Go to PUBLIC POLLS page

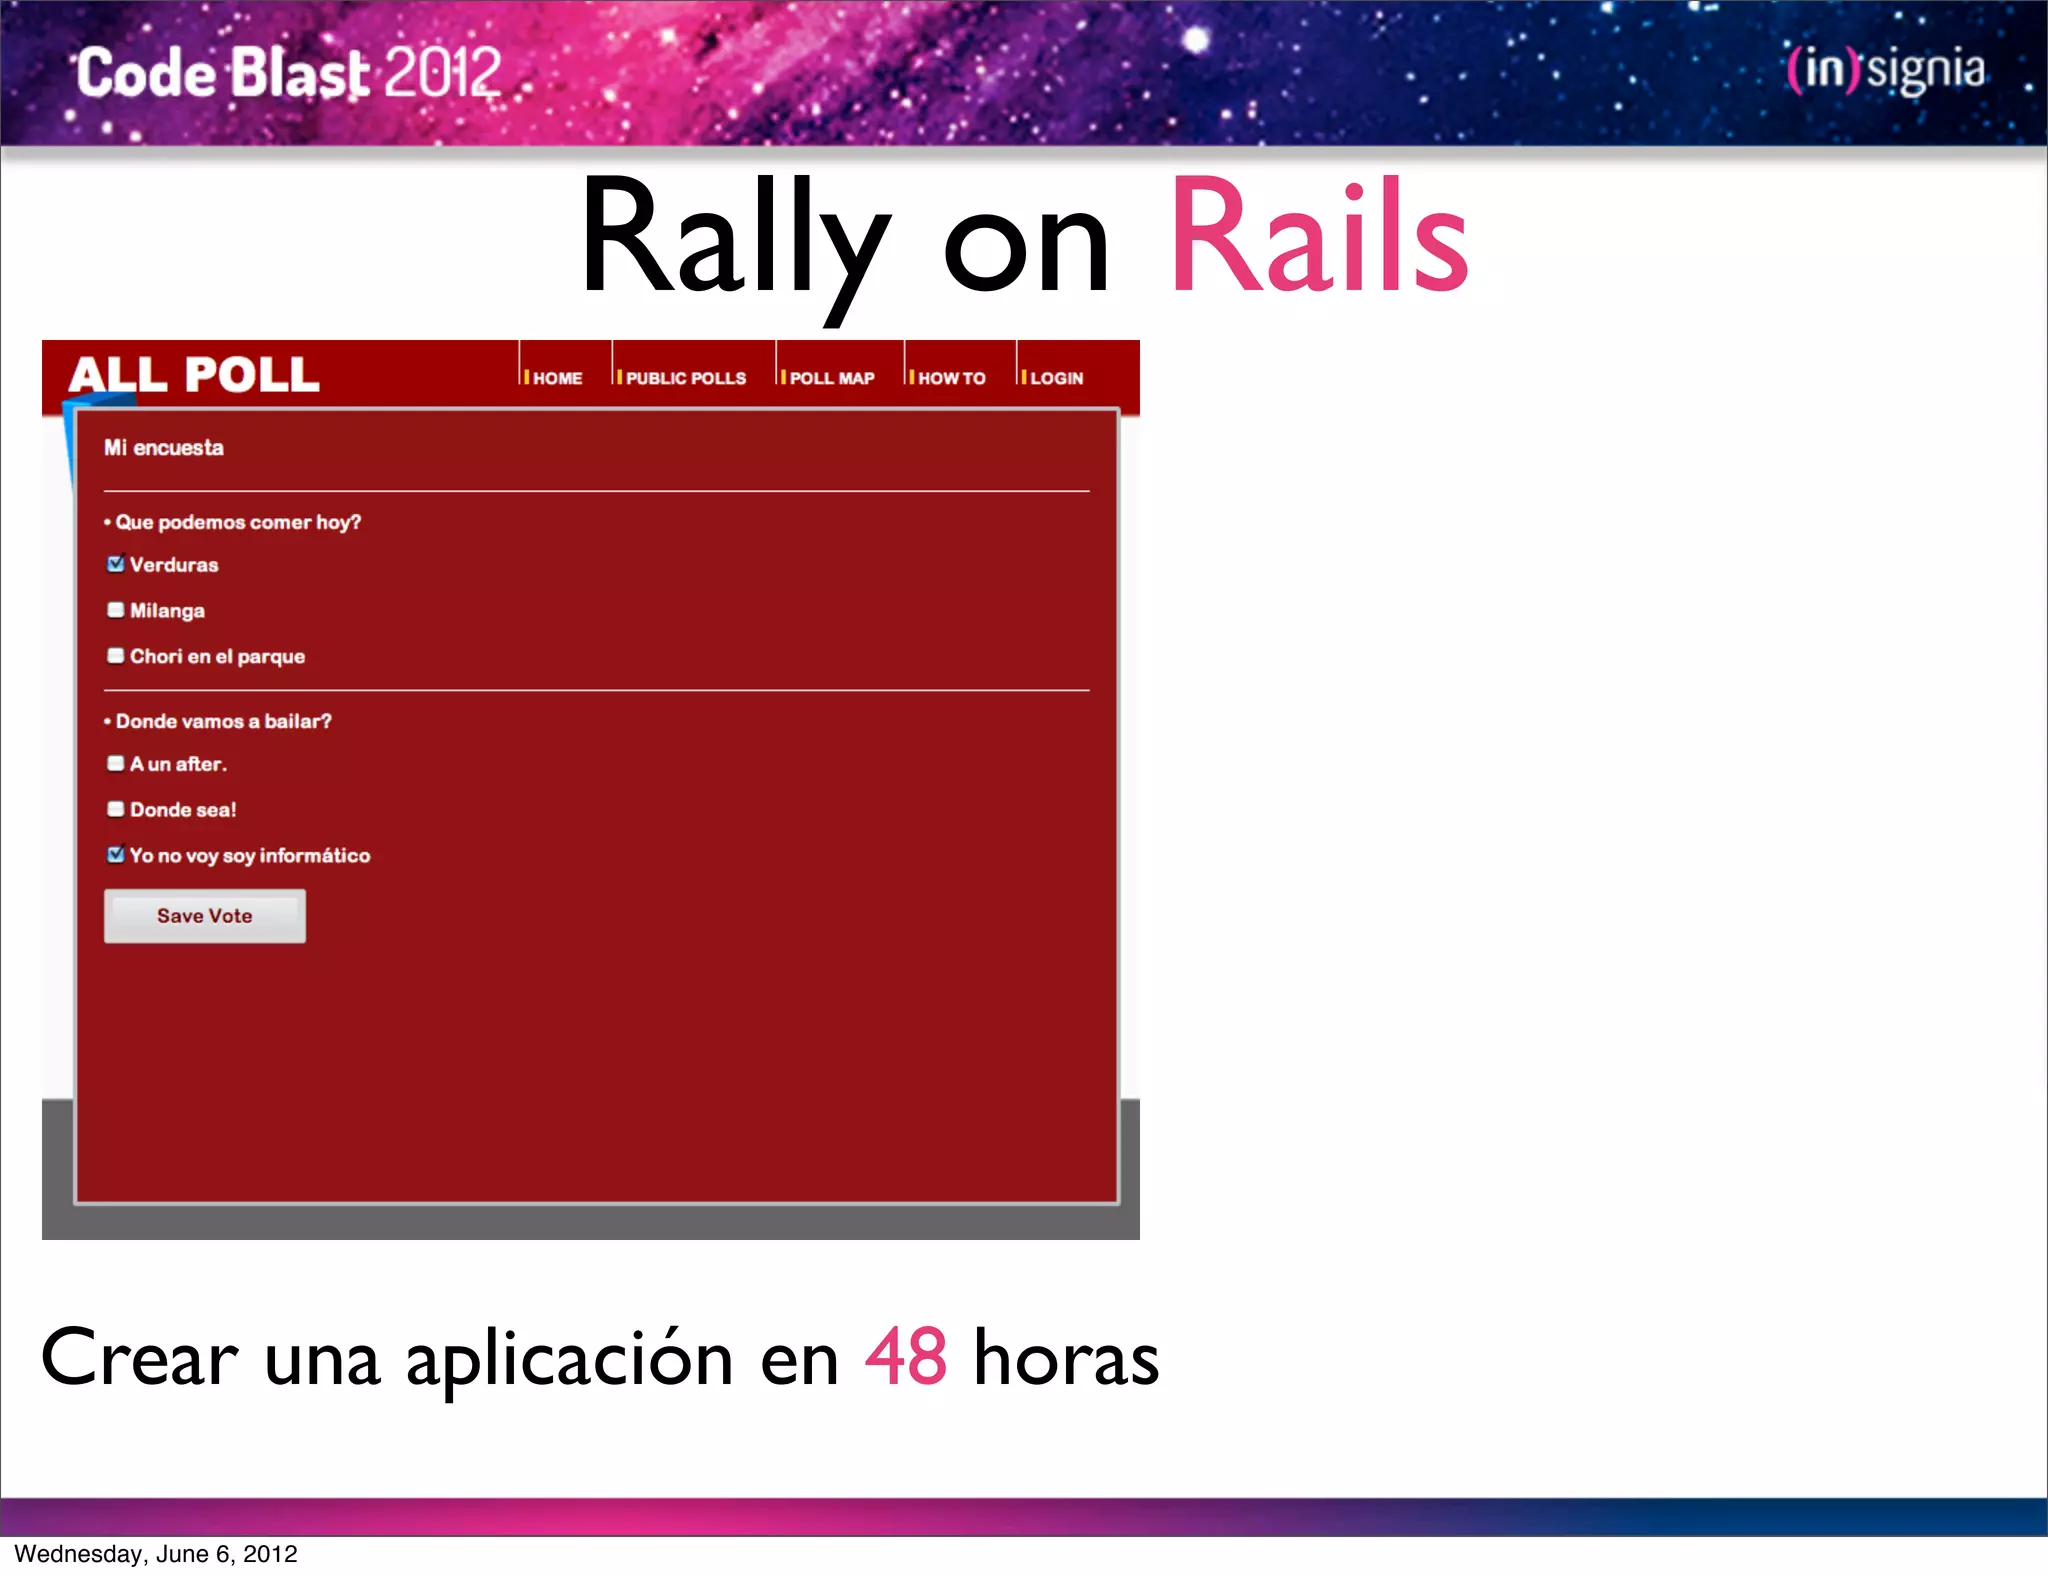tap(686, 378)
